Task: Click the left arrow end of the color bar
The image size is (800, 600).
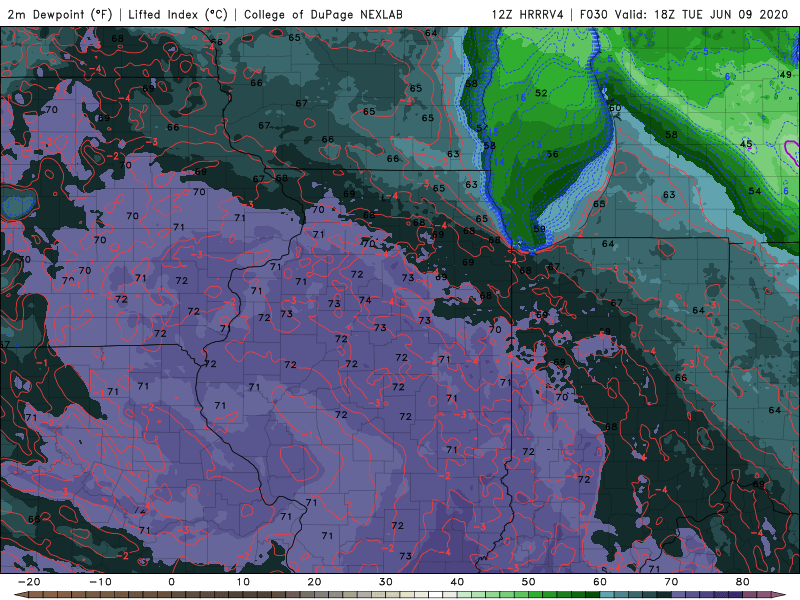Action: pyautogui.click(x=20, y=595)
